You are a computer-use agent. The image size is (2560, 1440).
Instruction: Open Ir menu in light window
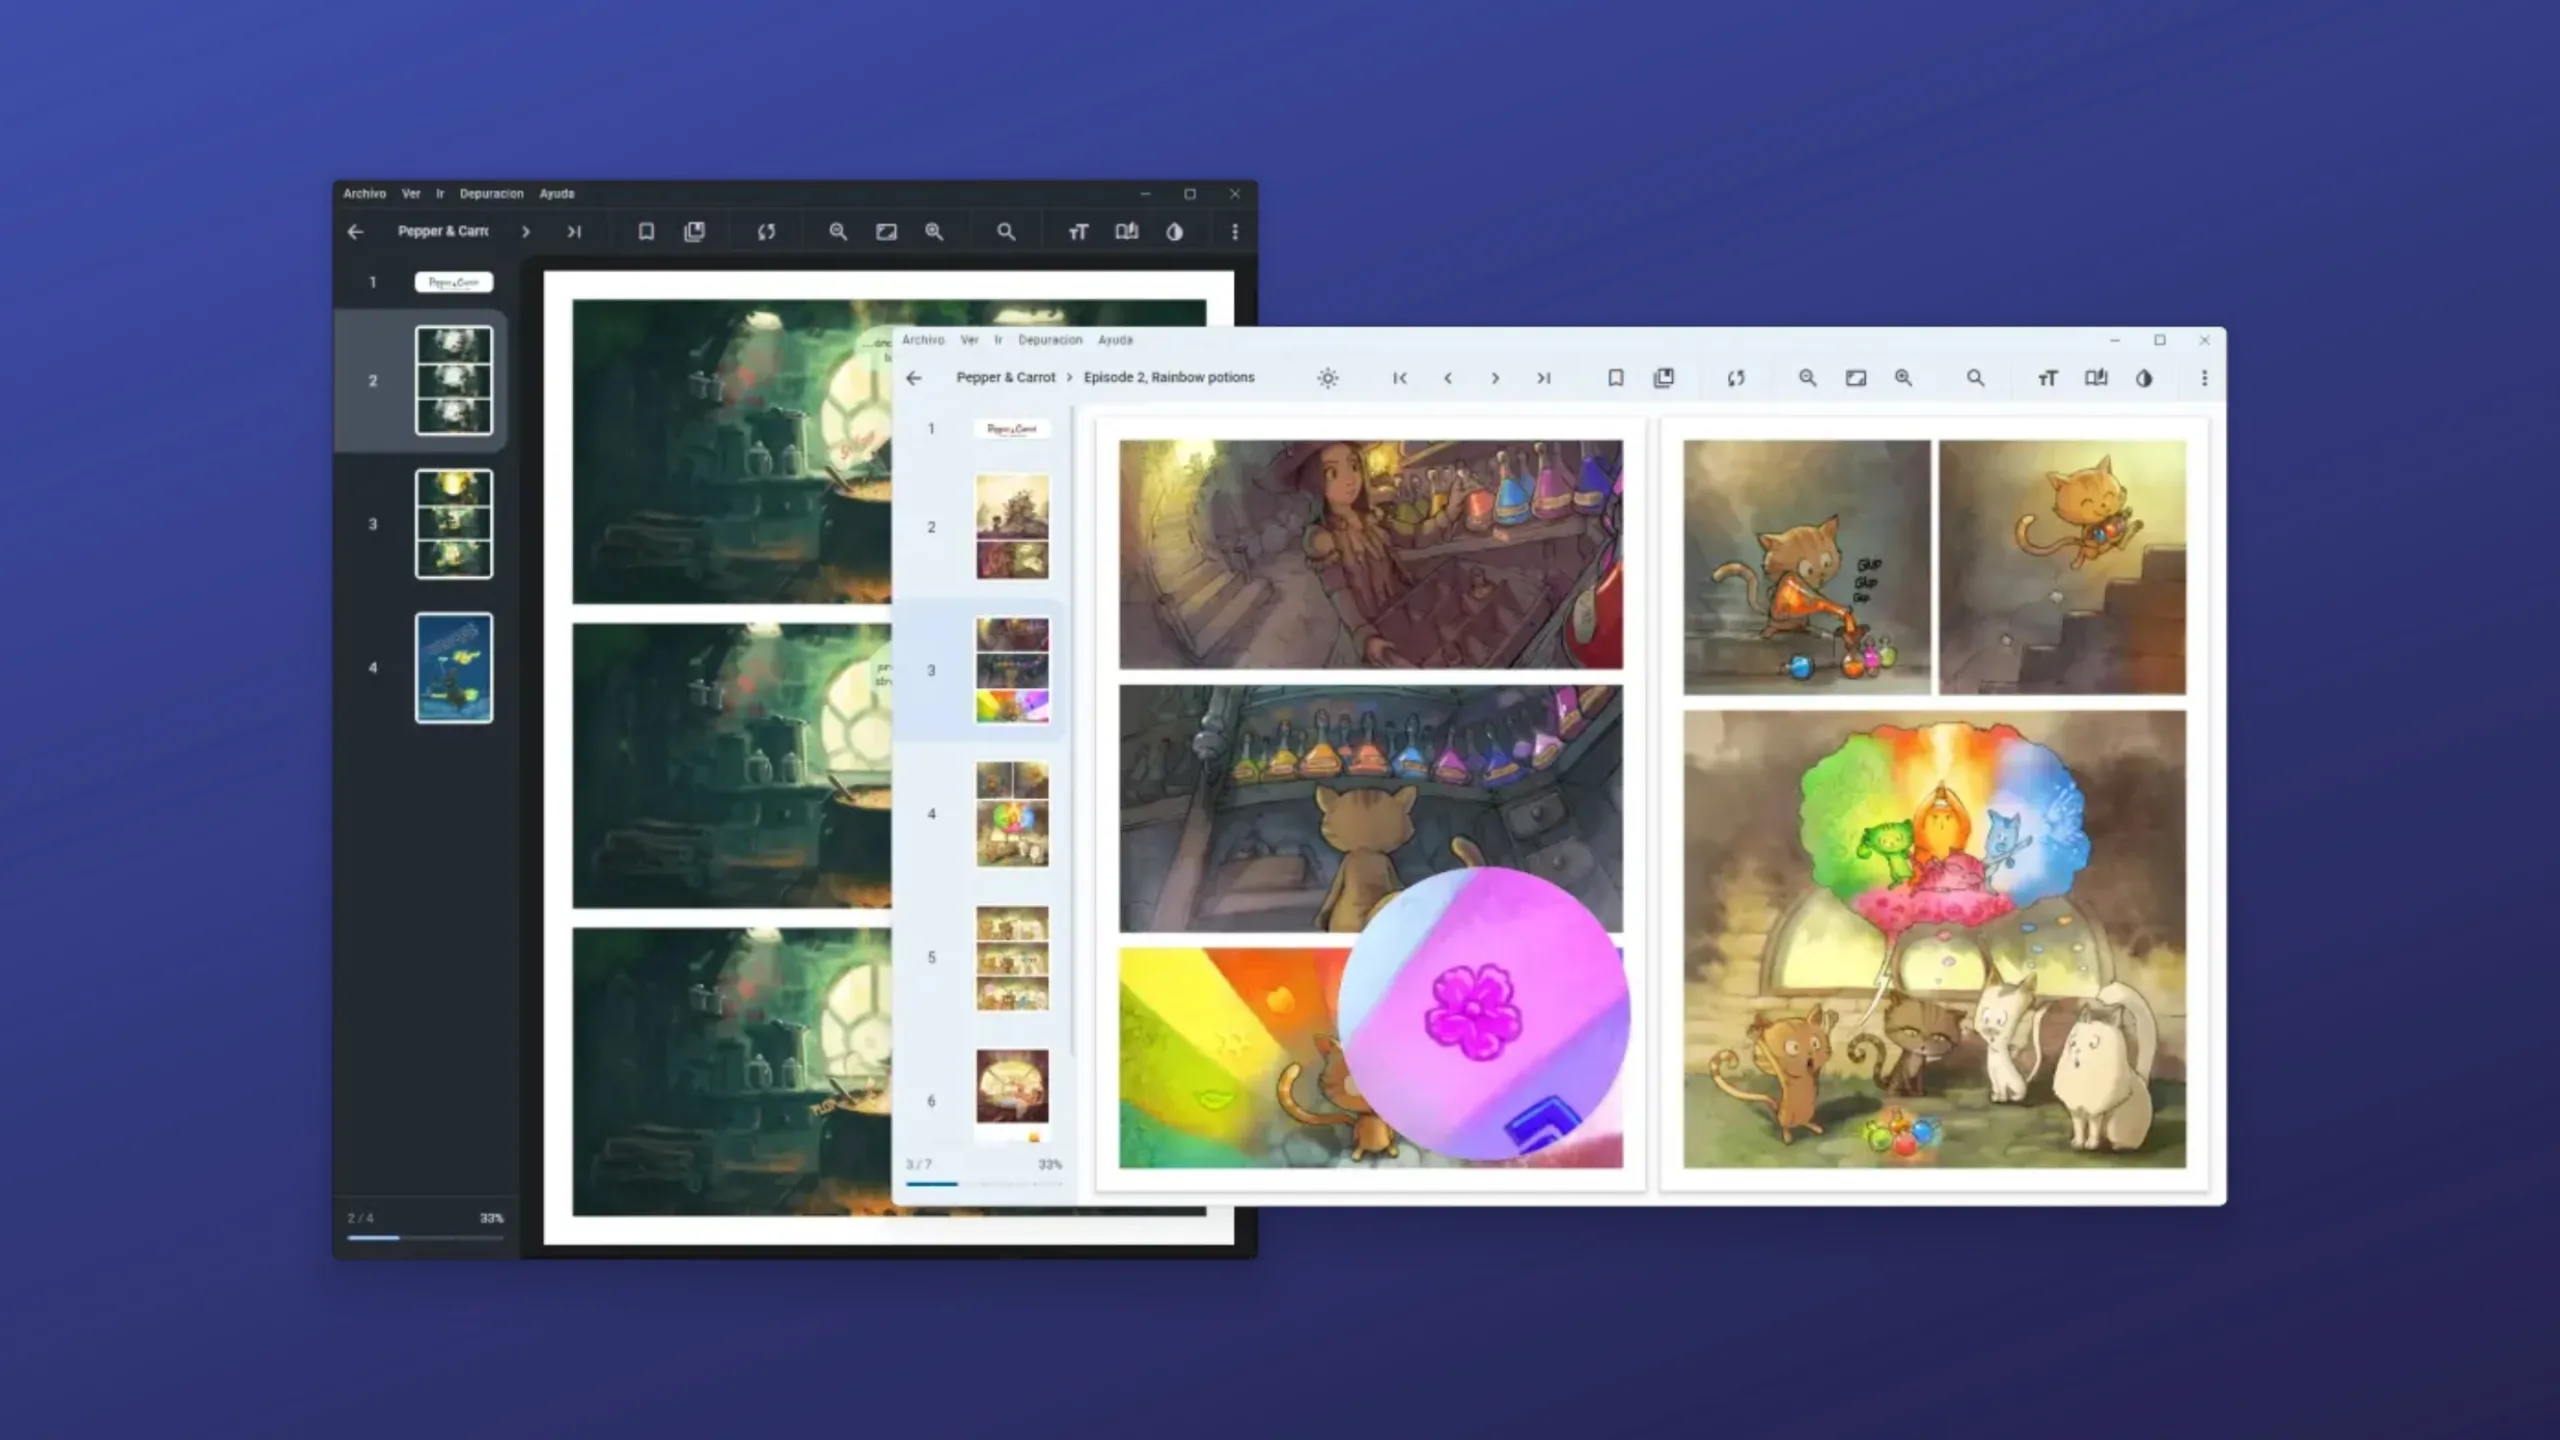998,340
